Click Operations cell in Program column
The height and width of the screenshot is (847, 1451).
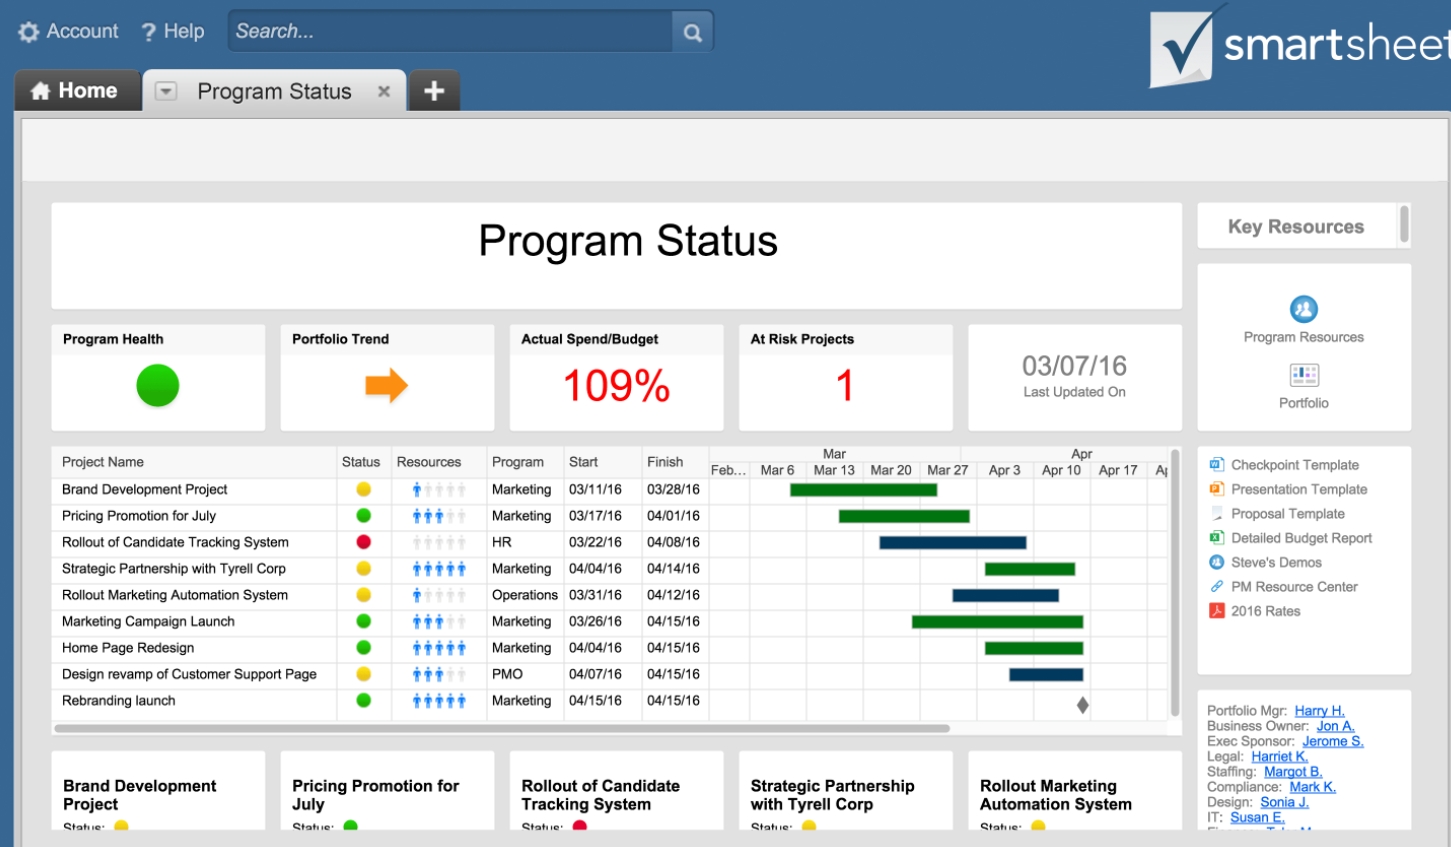(x=525, y=595)
